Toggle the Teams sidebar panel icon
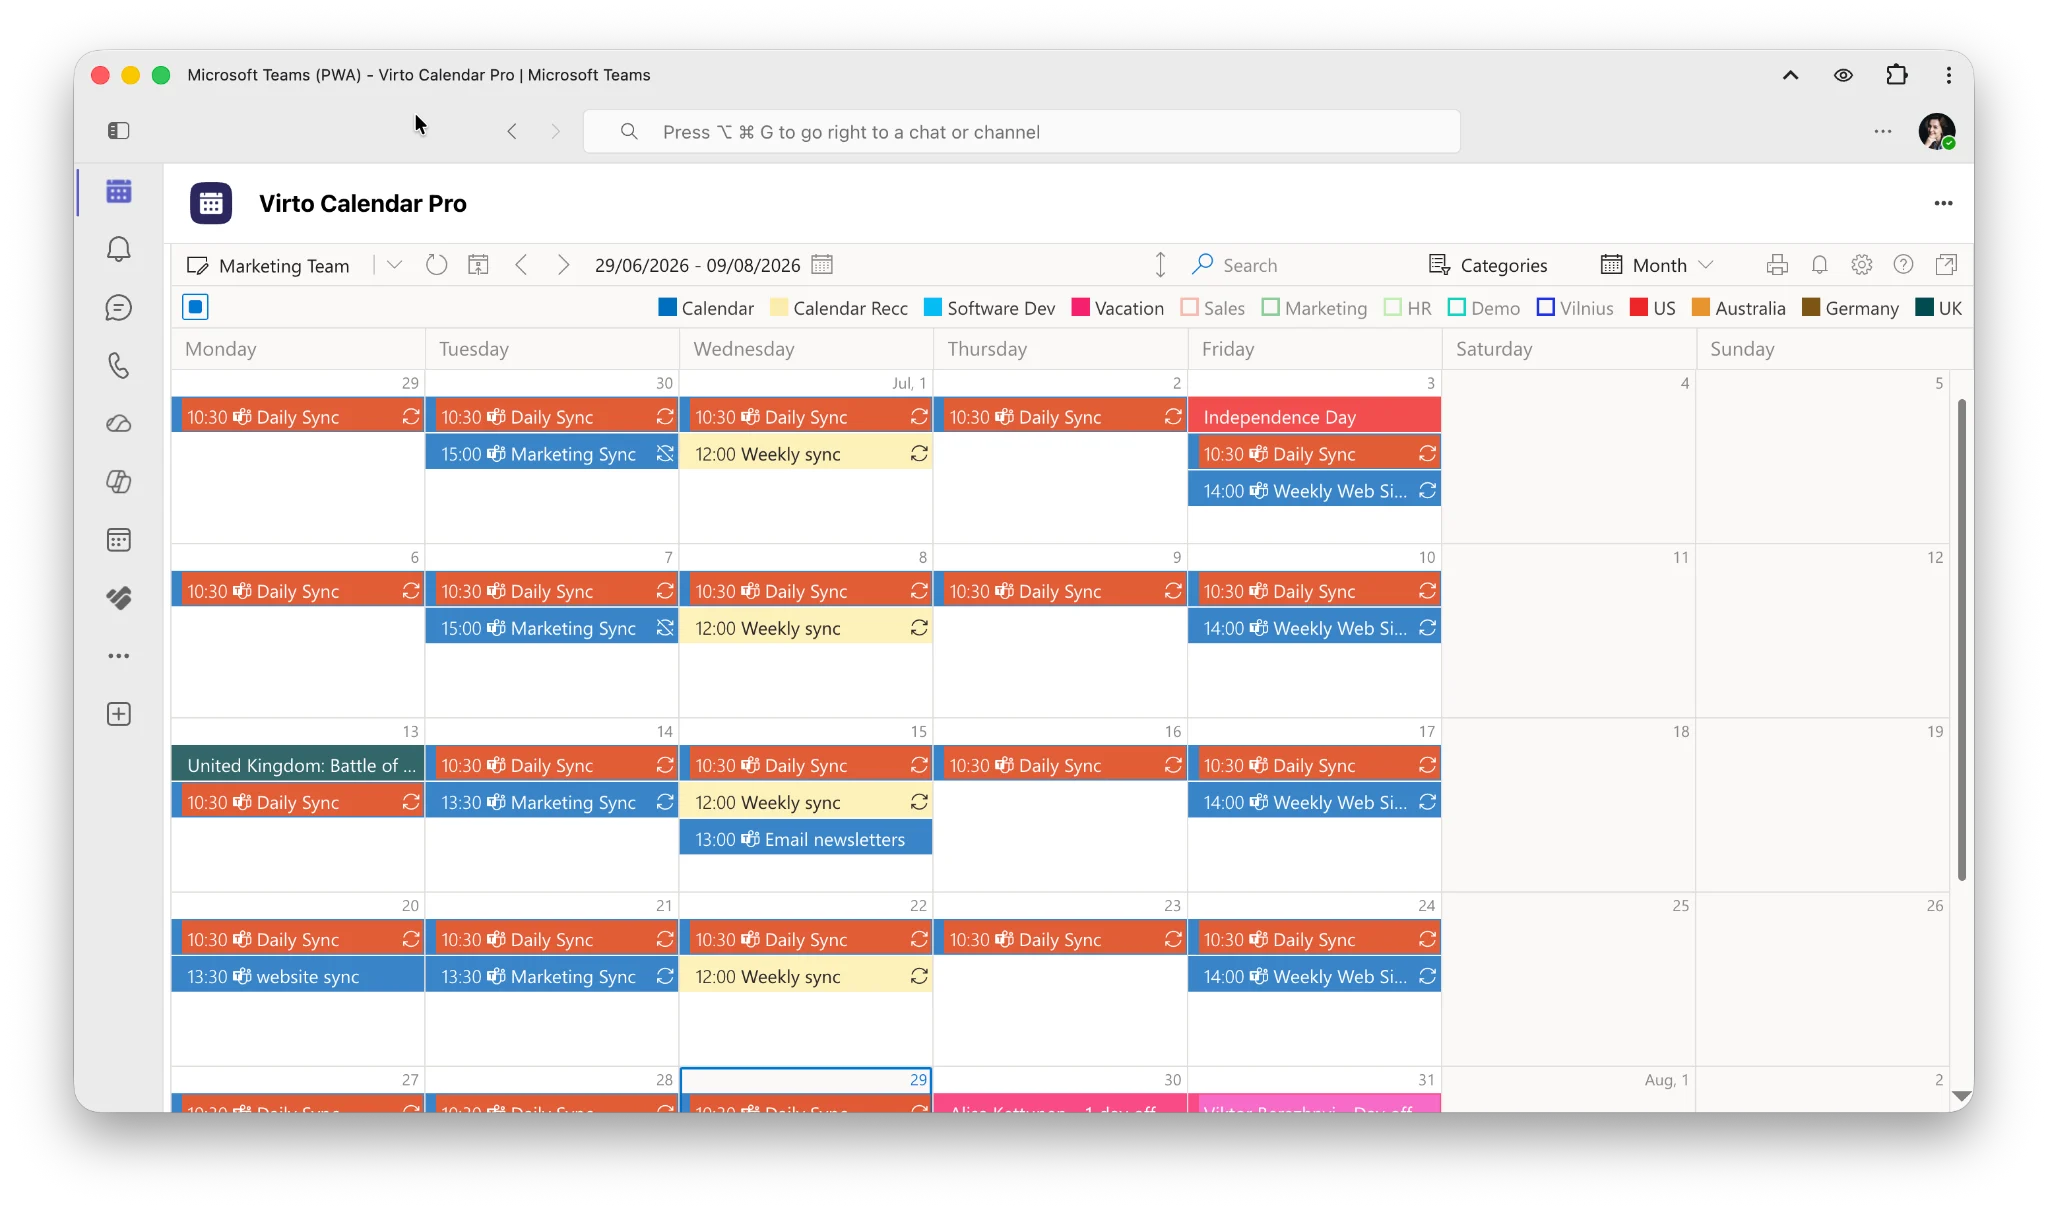This screenshot has width=2048, height=1210. click(x=119, y=131)
